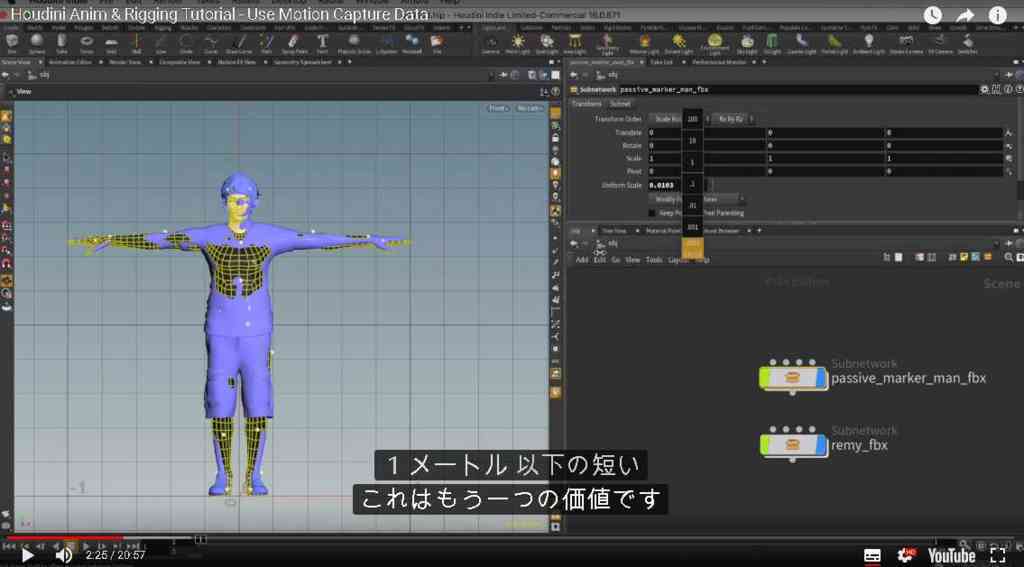Click the Uniform Scale value field
Screen dimensions: 1024x567
coord(665,186)
